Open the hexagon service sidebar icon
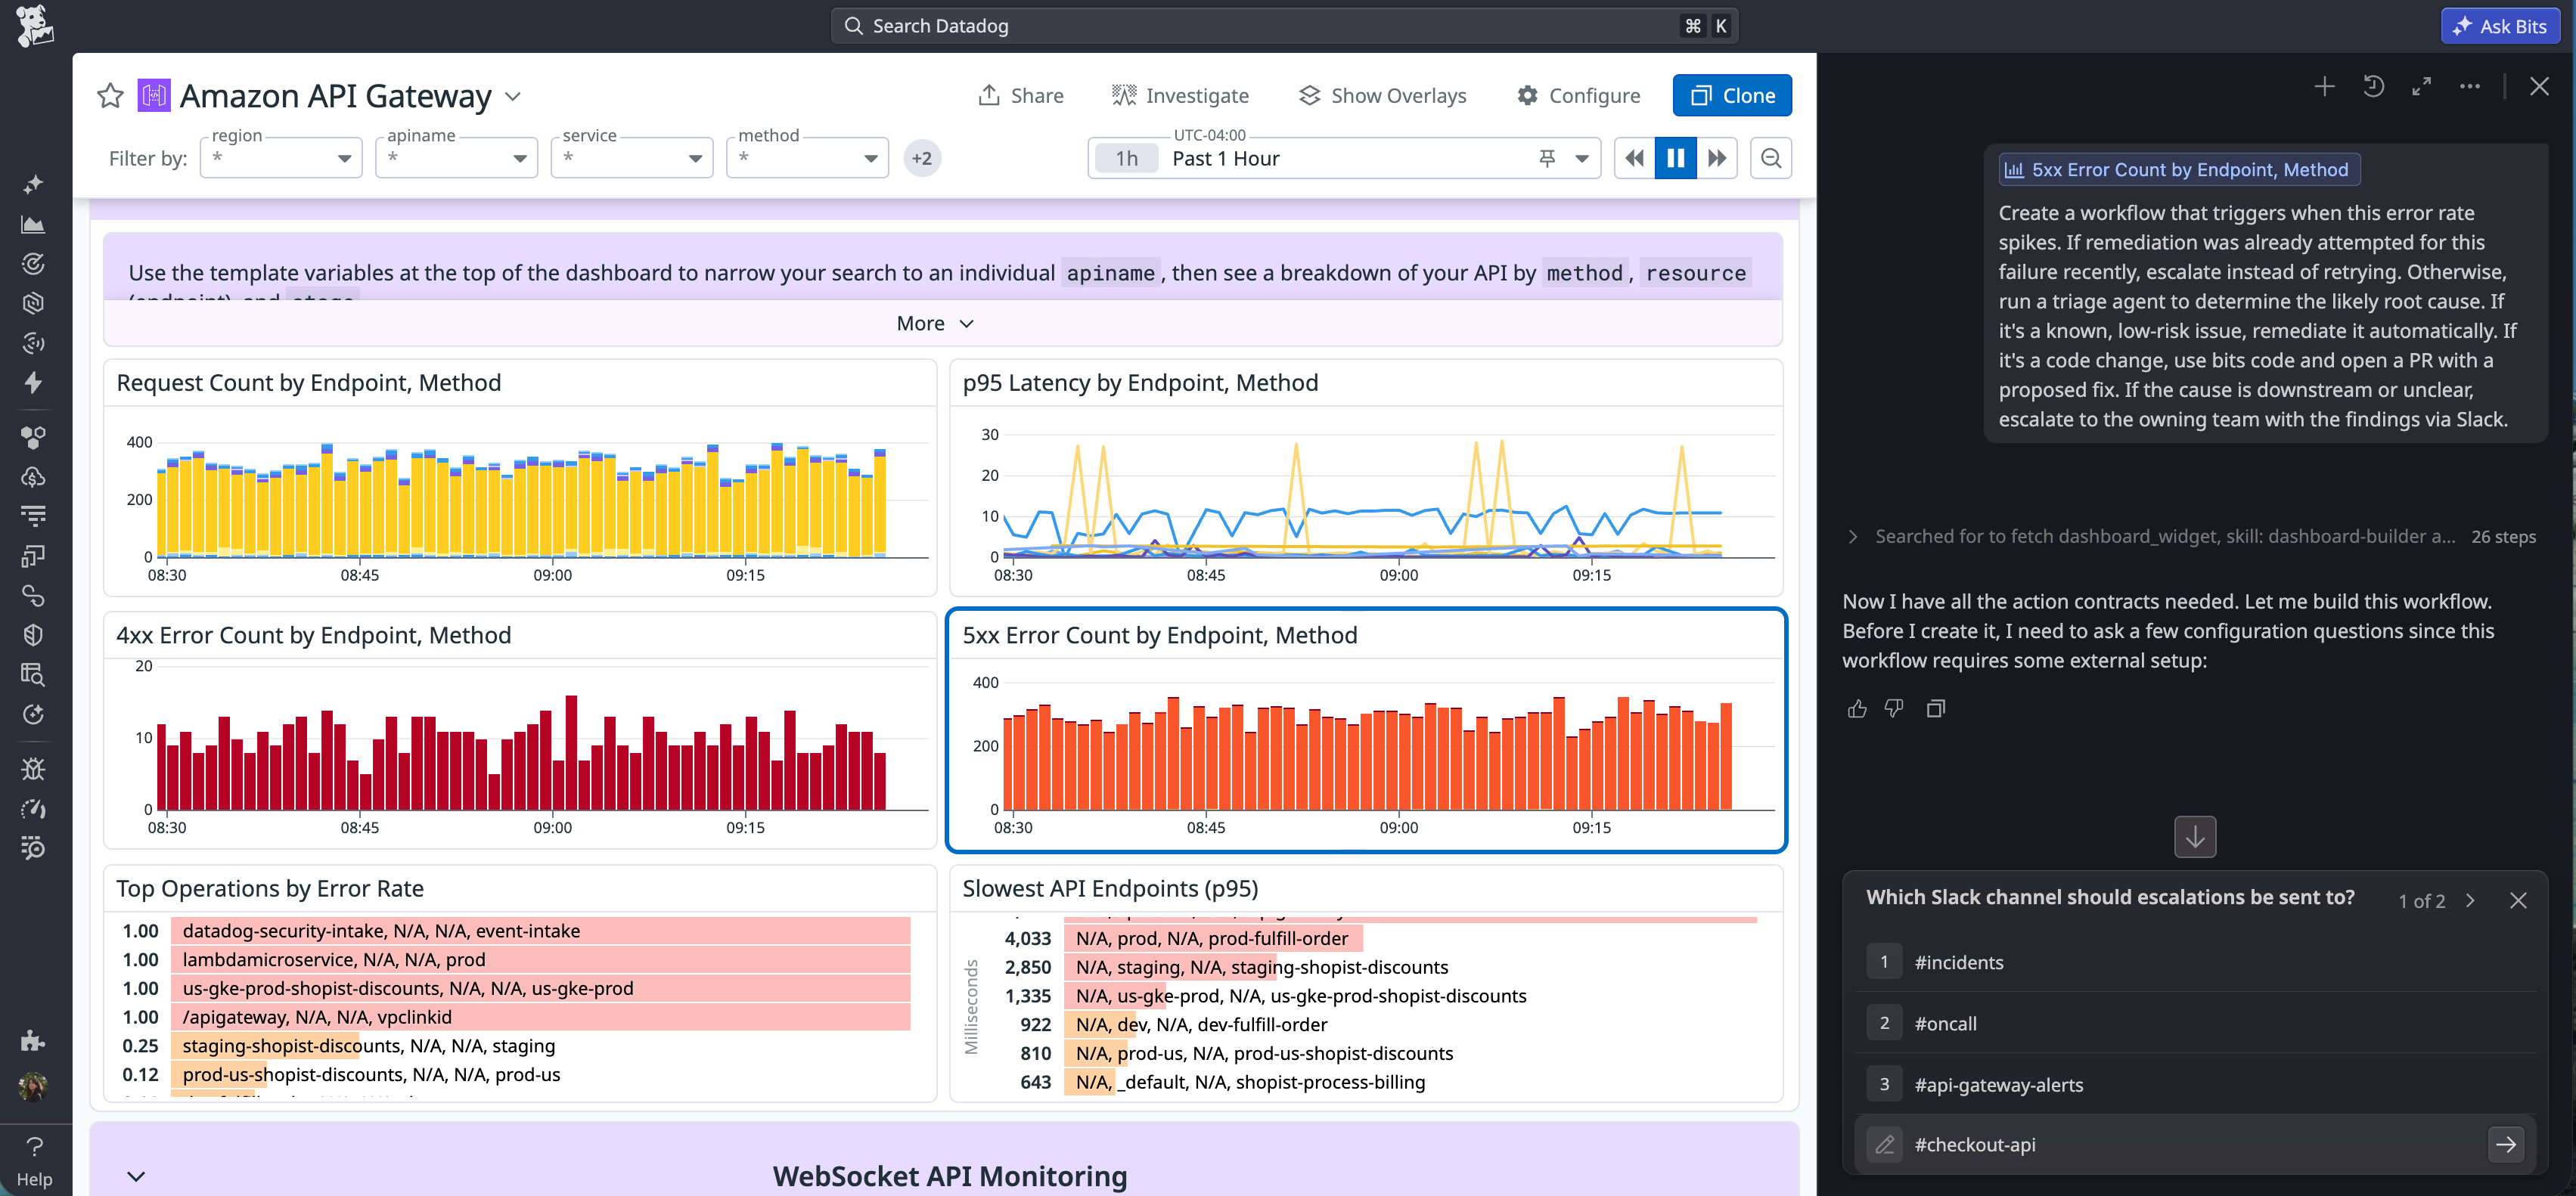This screenshot has height=1196, width=2576. coord(33,303)
